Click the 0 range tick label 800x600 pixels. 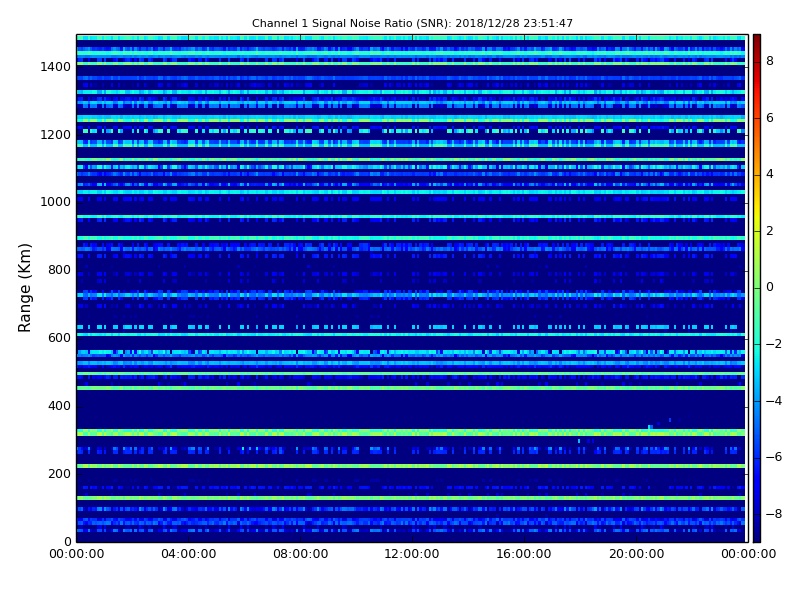tap(67, 541)
